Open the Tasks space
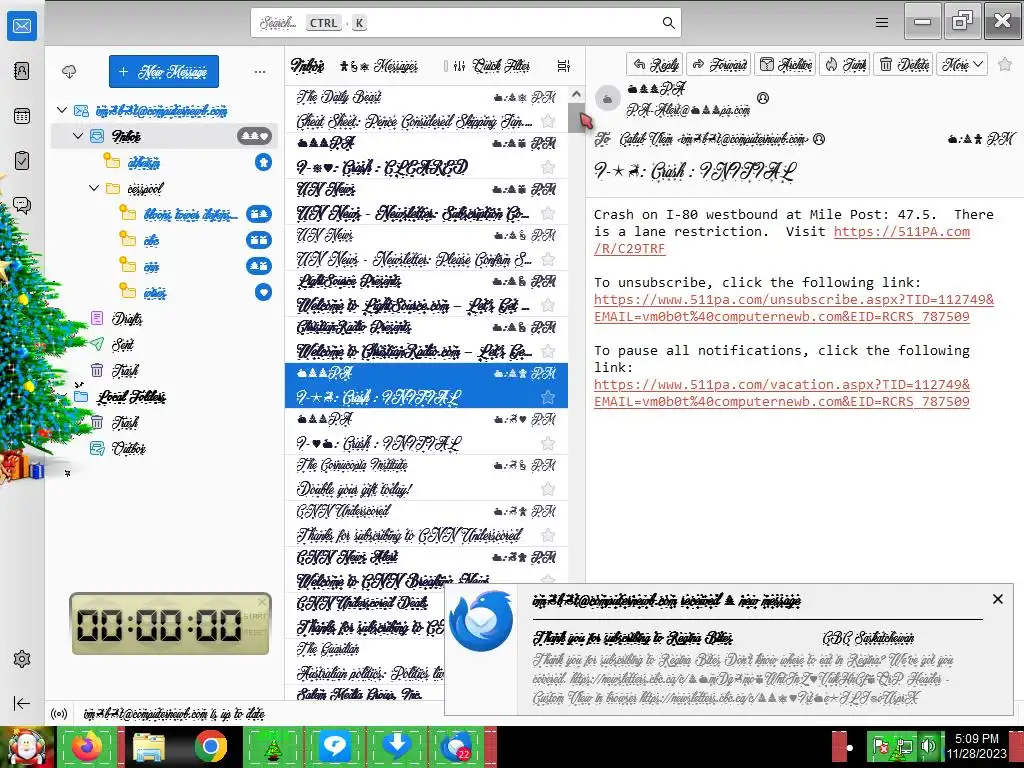The height and width of the screenshot is (768, 1024). coord(22,161)
